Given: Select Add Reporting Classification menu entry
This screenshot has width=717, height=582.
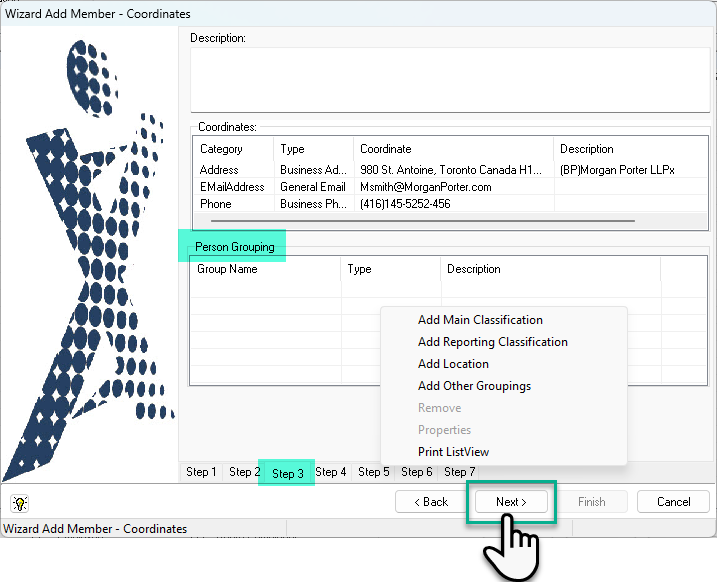Looking at the screenshot, I should coord(492,342).
